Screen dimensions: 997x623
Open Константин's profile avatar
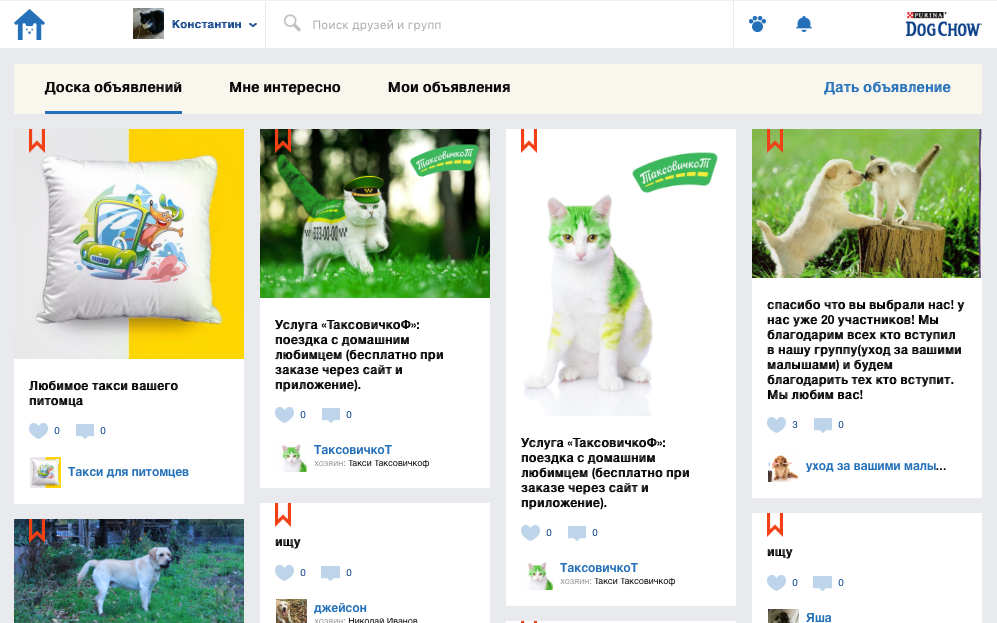(148, 24)
